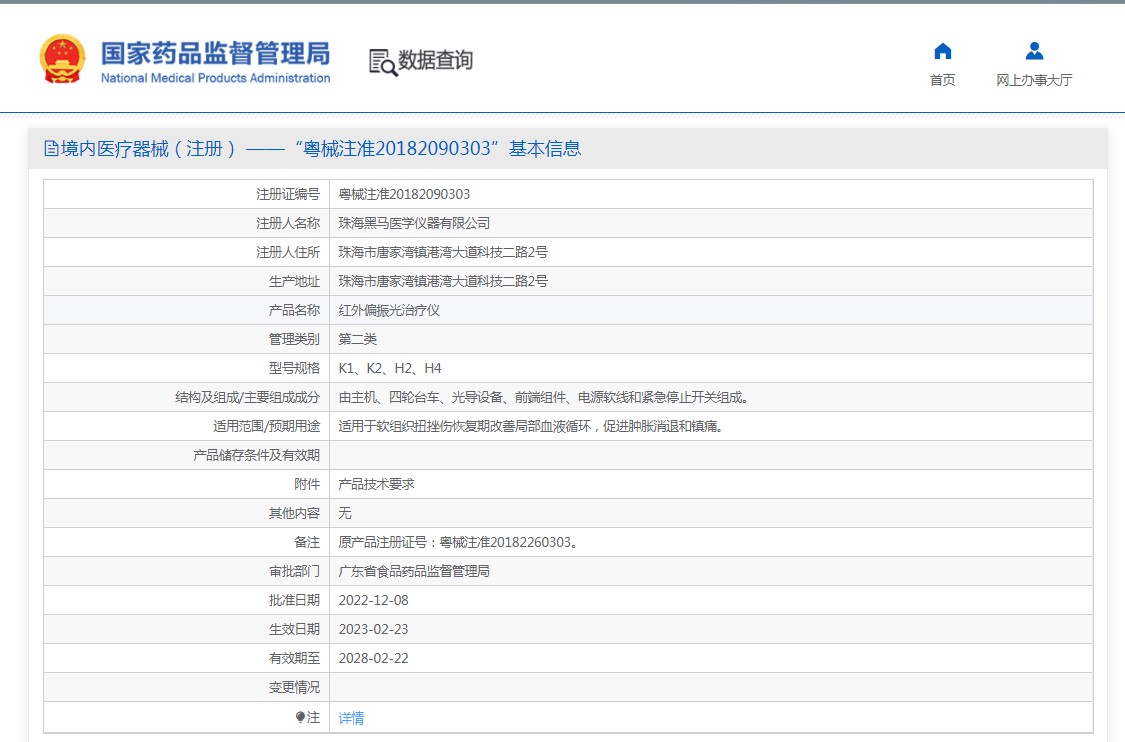1125x742 pixels.
Task: Click the model specification K1、K2、H2、H4
Action: 389,368
